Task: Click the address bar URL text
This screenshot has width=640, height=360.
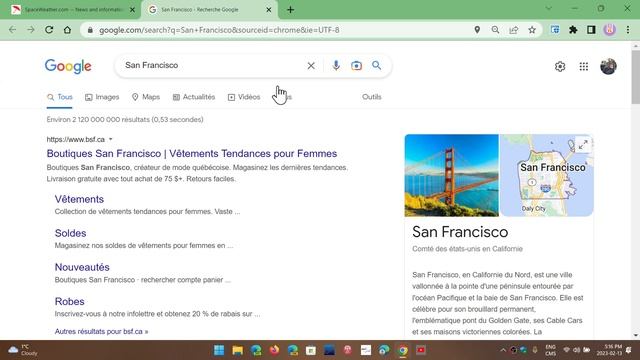Action: click(x=219, y=30)
